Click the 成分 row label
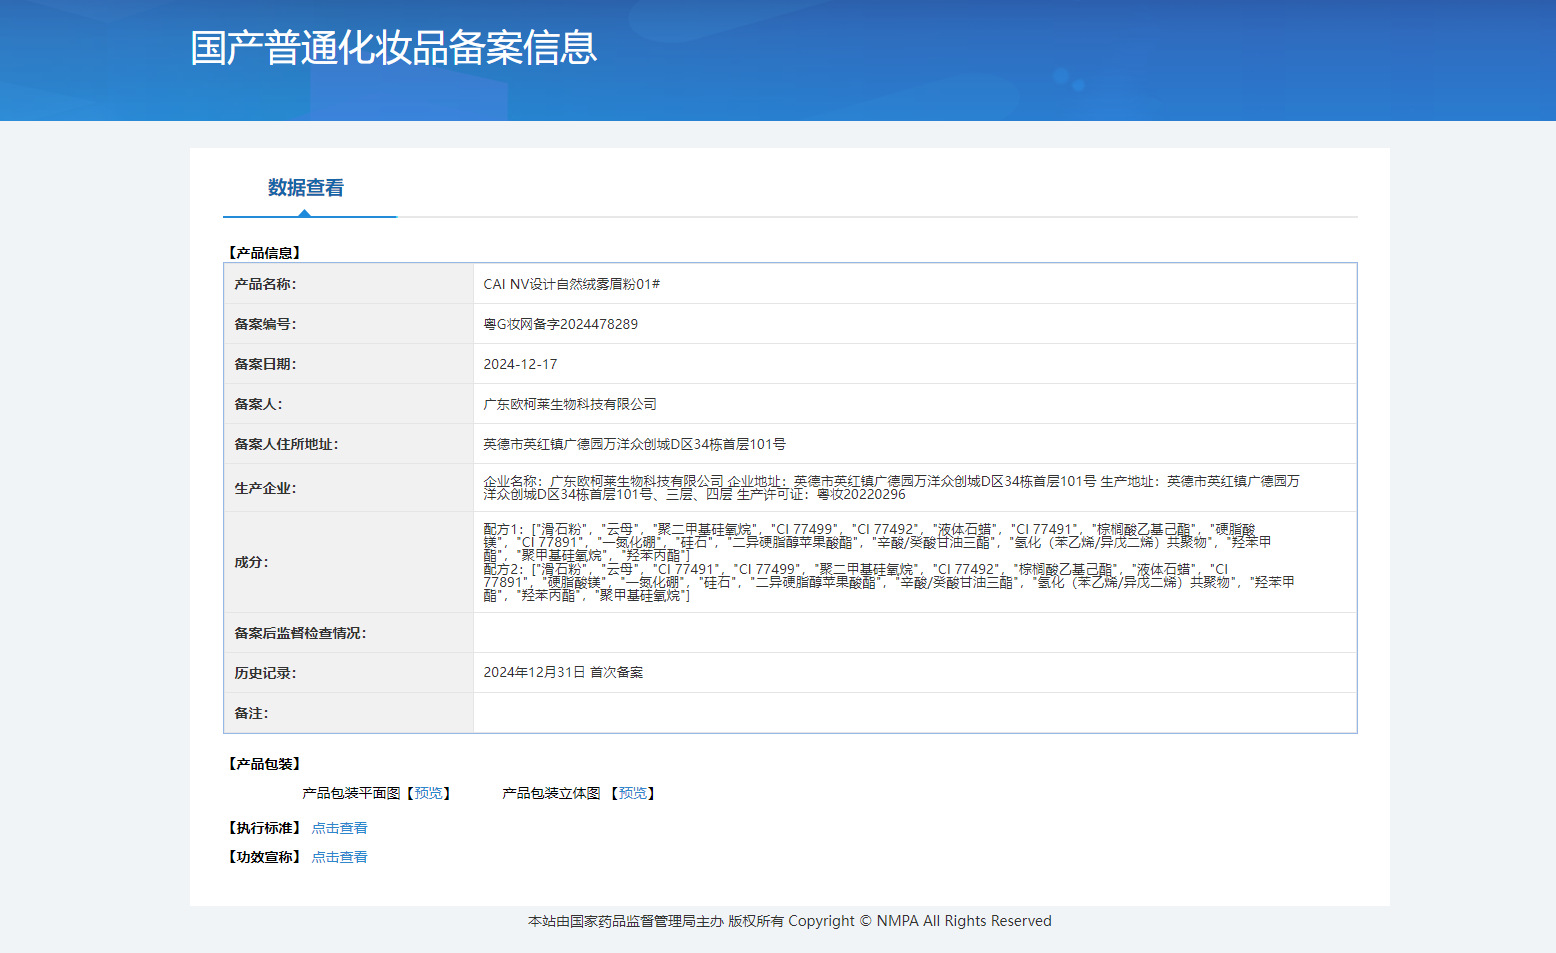 [251, 562]
